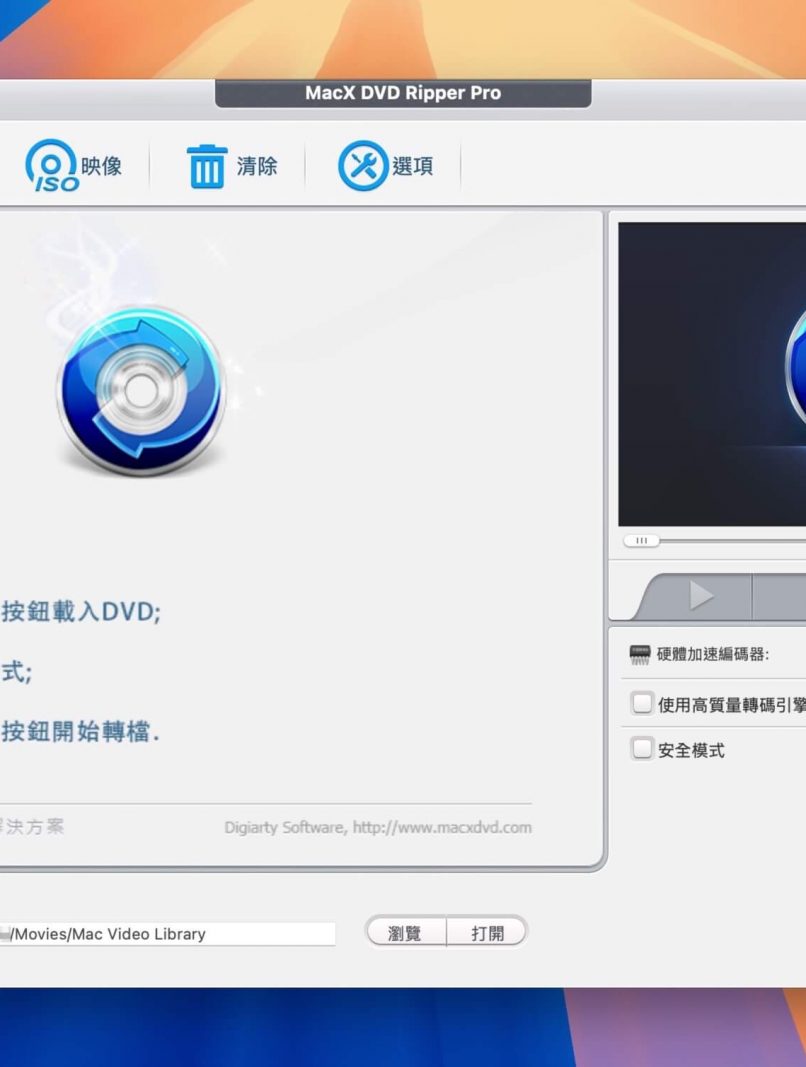Click the 清除 toolbar label
Screen dimensions: 806x1067
[257, 166]
